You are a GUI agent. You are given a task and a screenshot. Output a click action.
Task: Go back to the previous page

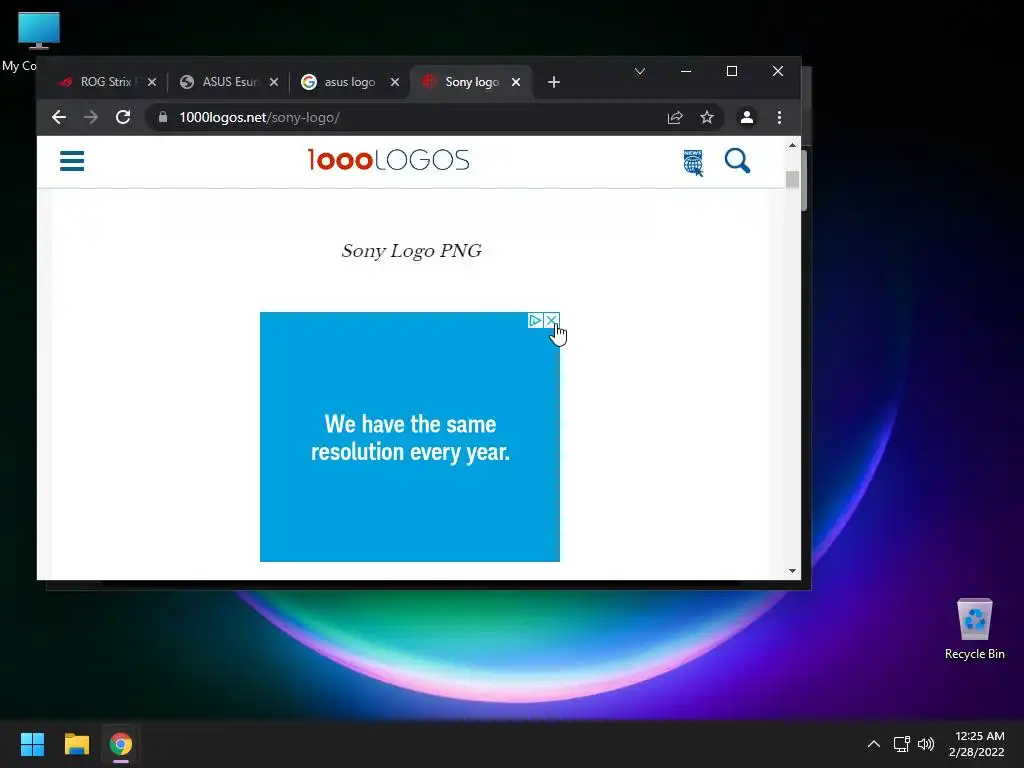click(59, 118)
